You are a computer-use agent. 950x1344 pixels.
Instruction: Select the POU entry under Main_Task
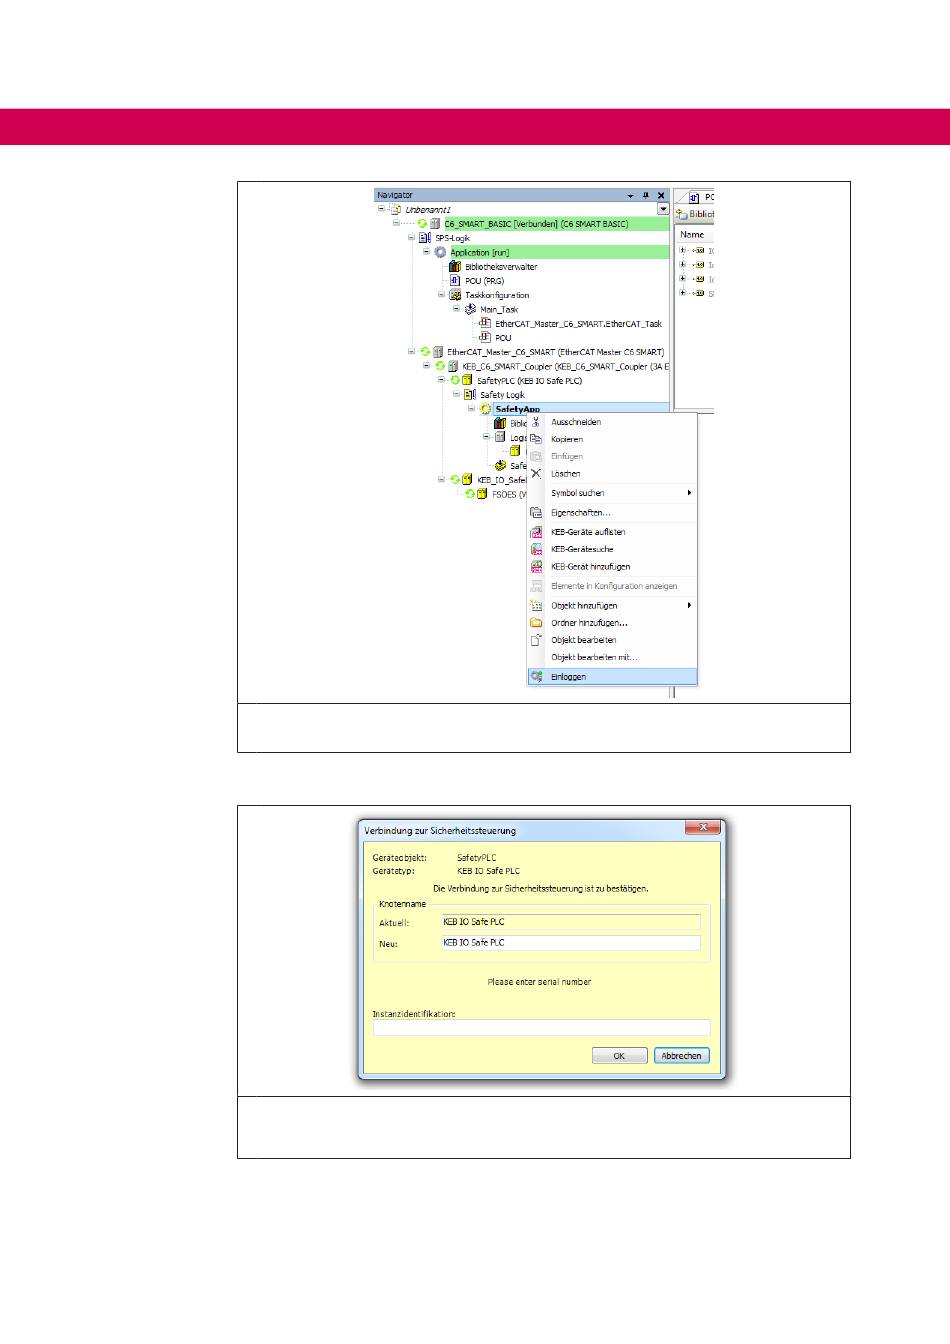coord(503,338)
